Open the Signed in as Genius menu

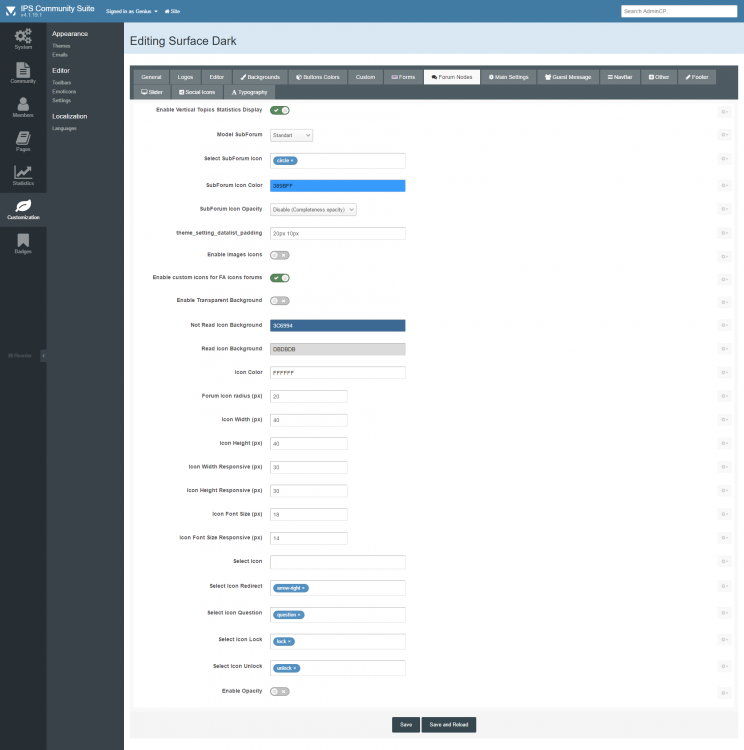[x=132, y=11]
